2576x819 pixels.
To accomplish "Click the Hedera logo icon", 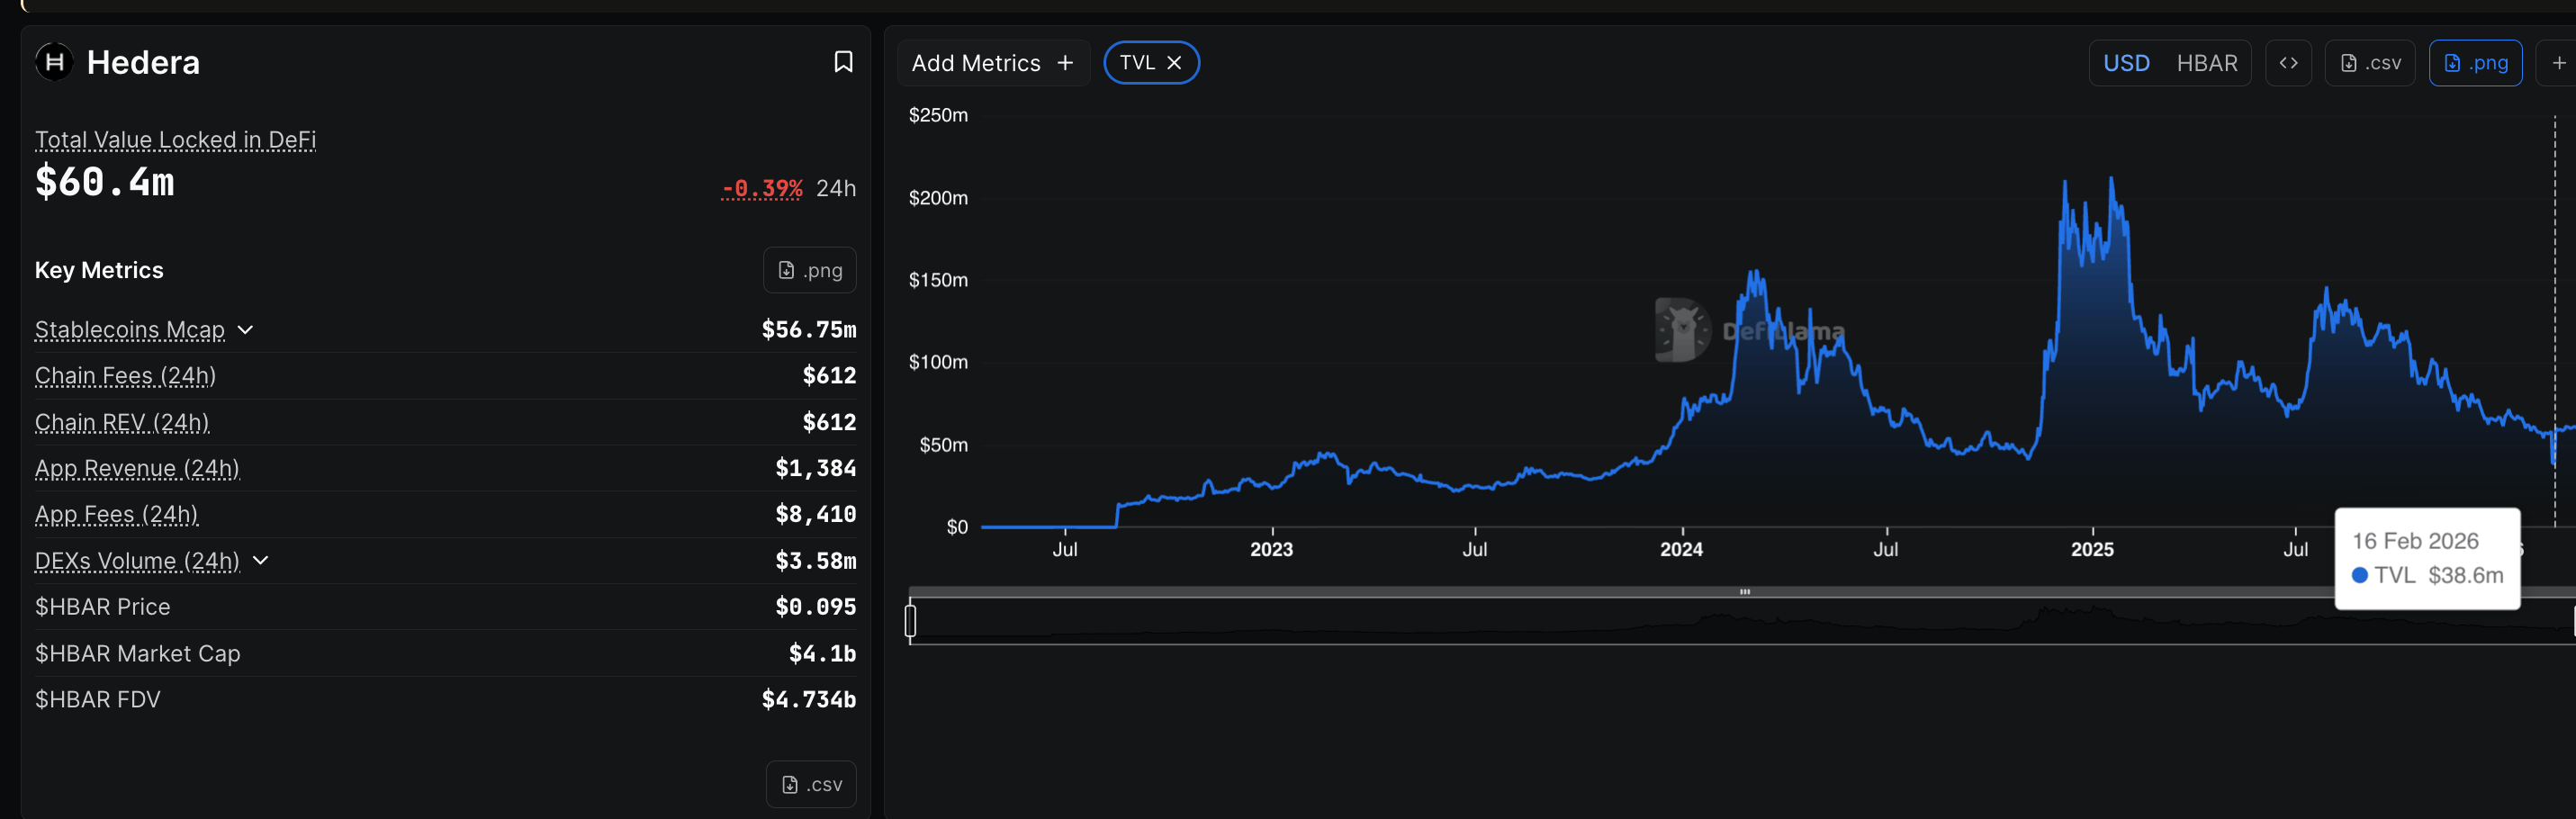I will [55, 62].
